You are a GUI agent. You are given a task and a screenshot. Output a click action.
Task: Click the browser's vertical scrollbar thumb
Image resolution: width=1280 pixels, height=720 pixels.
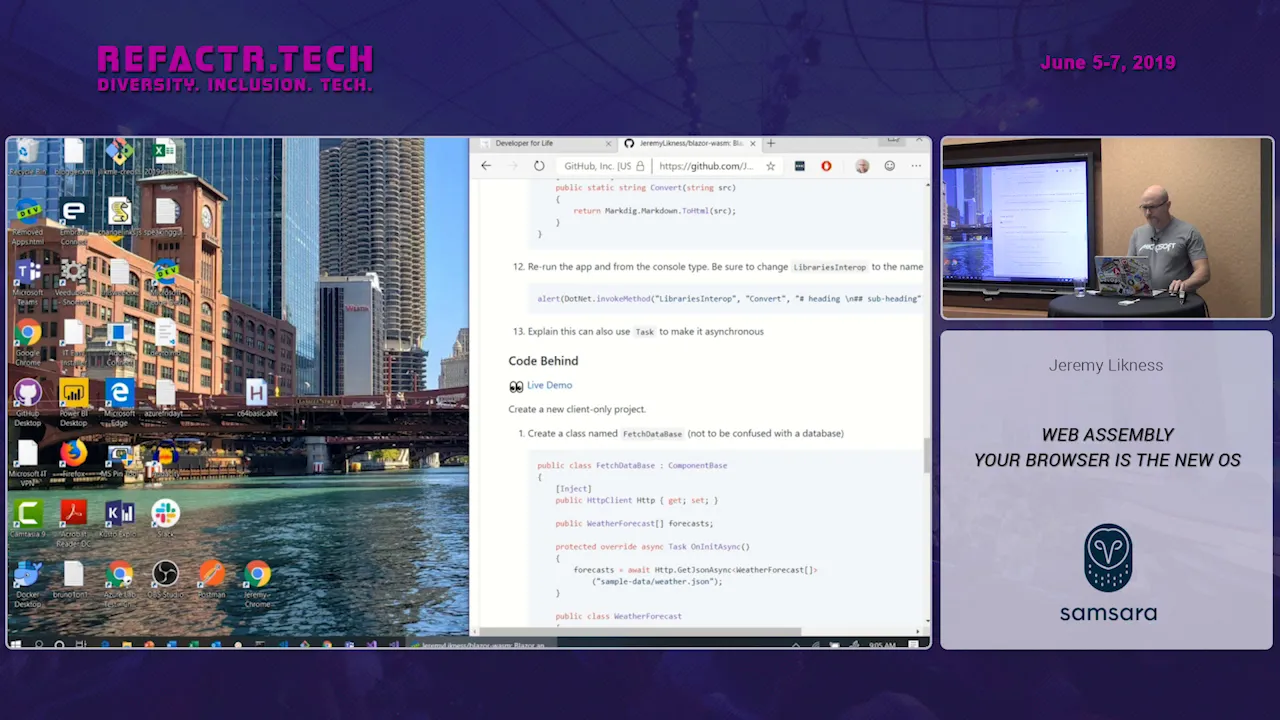(926, 455)
